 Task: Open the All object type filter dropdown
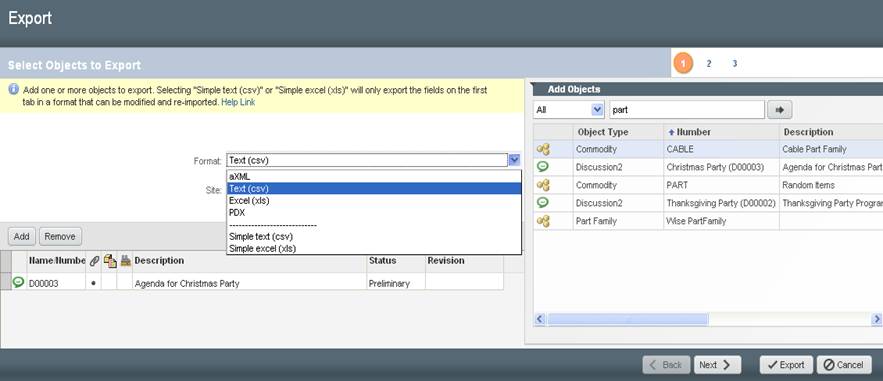[x=597, y=110]
